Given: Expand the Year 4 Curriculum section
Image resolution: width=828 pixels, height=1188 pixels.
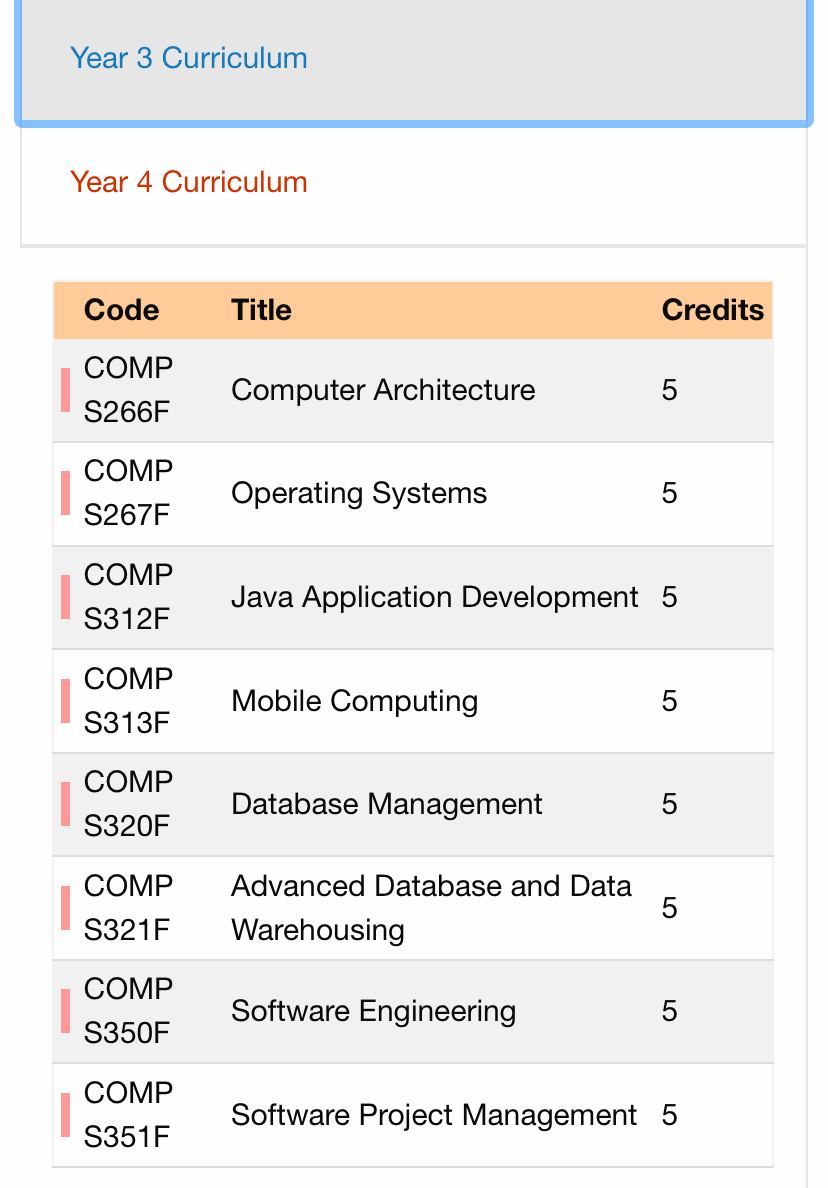Looking at the screenshot, I should [189, 182].
